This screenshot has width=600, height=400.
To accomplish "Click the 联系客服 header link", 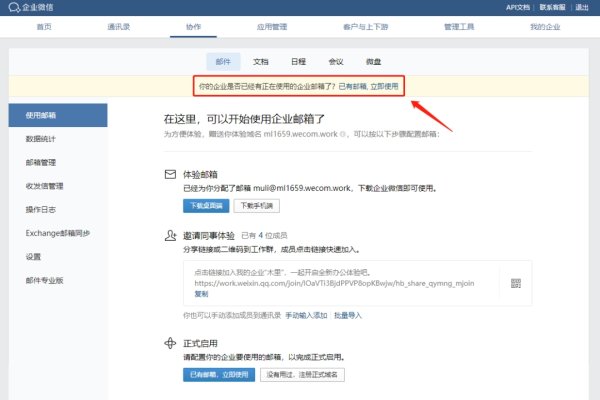I will click(552, 7).
